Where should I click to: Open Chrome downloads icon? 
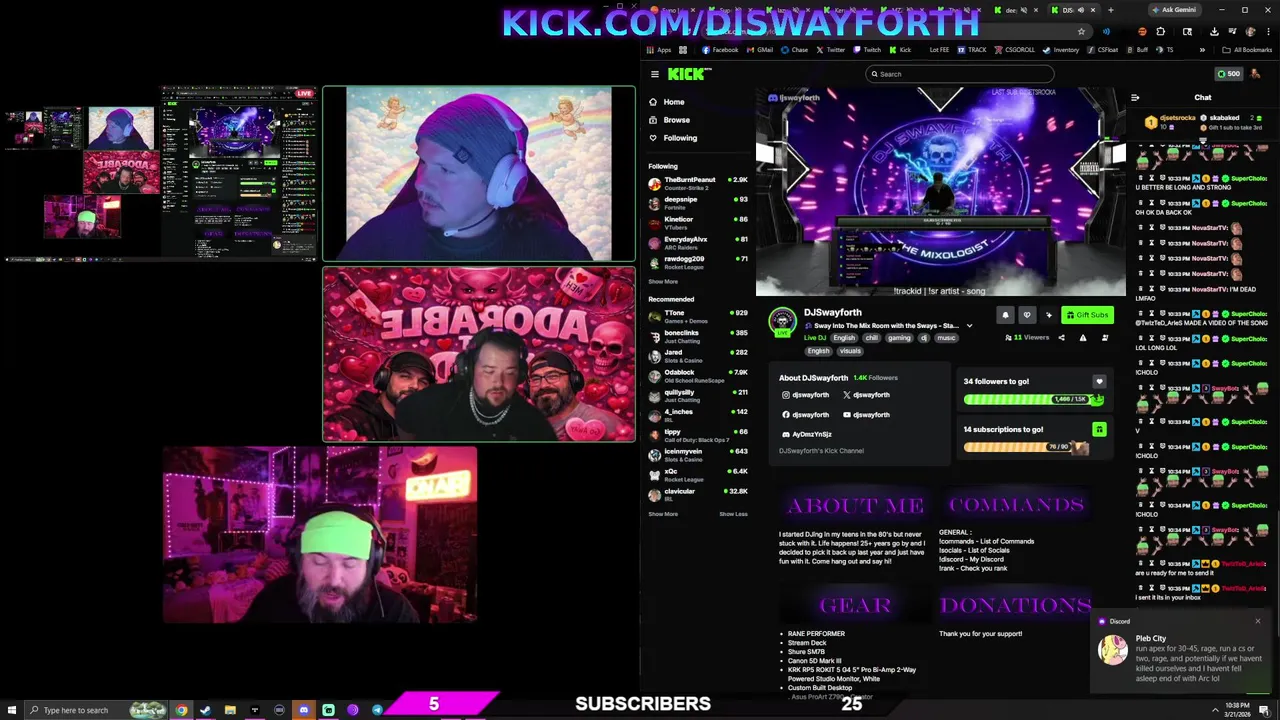click(1214, 31)
